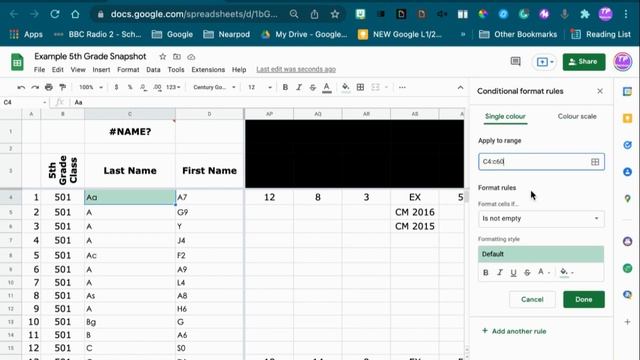Open the Tools menu

tap(176, 70)
